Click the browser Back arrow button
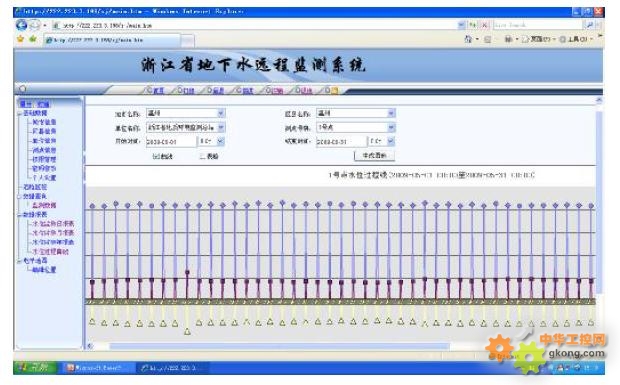This screenshot has width=620, height=385. click(21, 25)
